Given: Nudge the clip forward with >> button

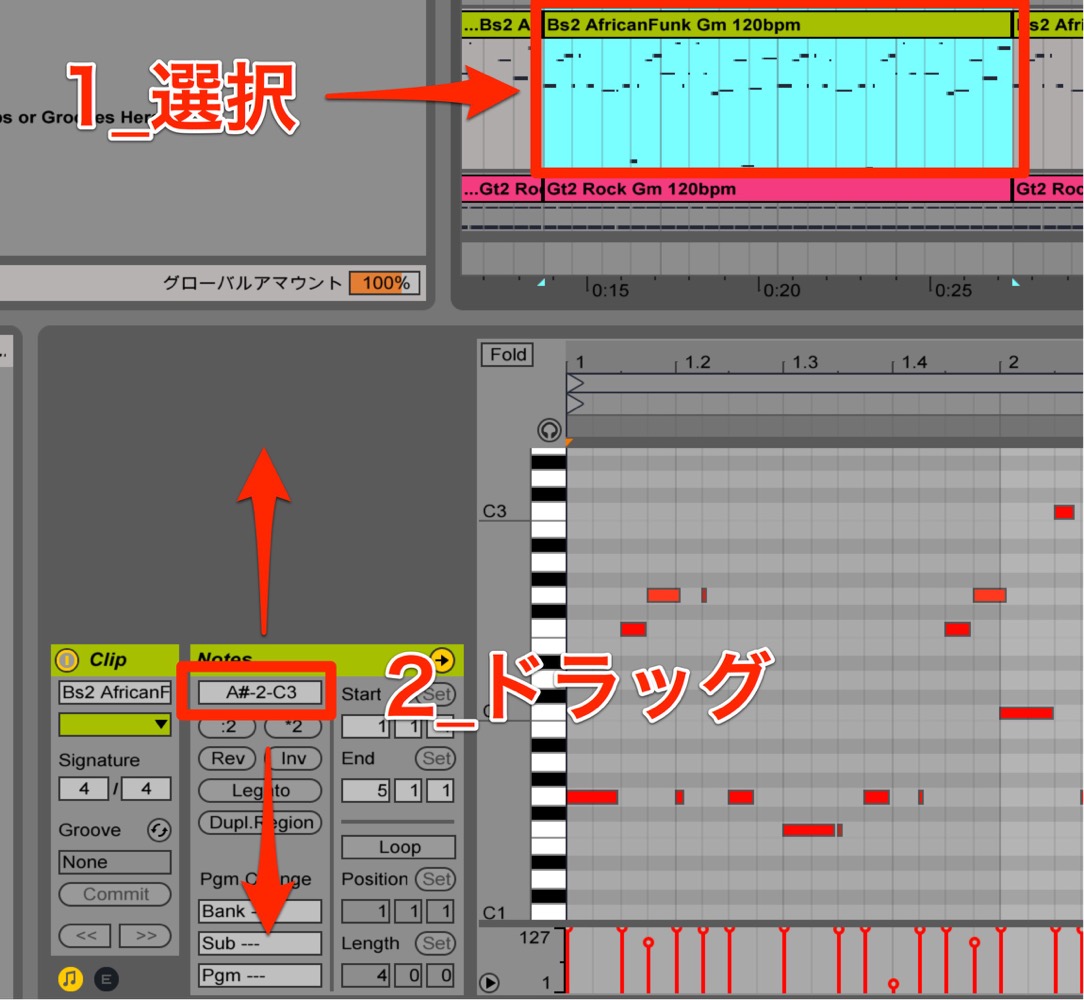Looking at the screenshot, I should point(145,936).
